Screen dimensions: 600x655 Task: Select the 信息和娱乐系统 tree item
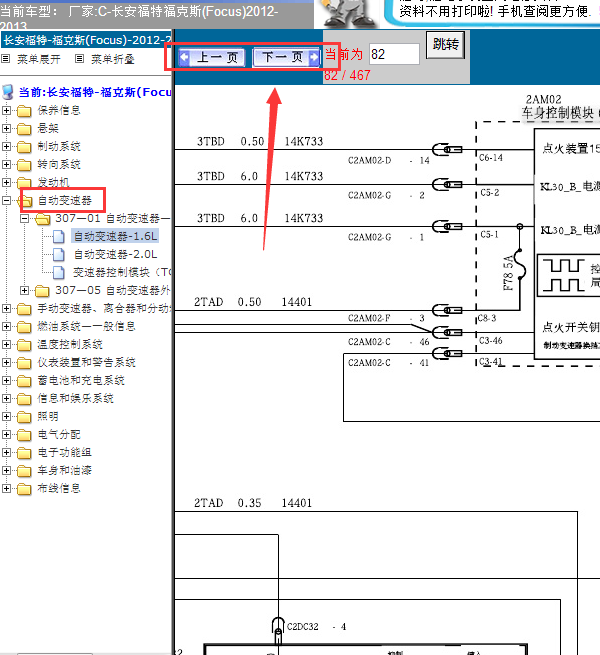pos(75,399)
